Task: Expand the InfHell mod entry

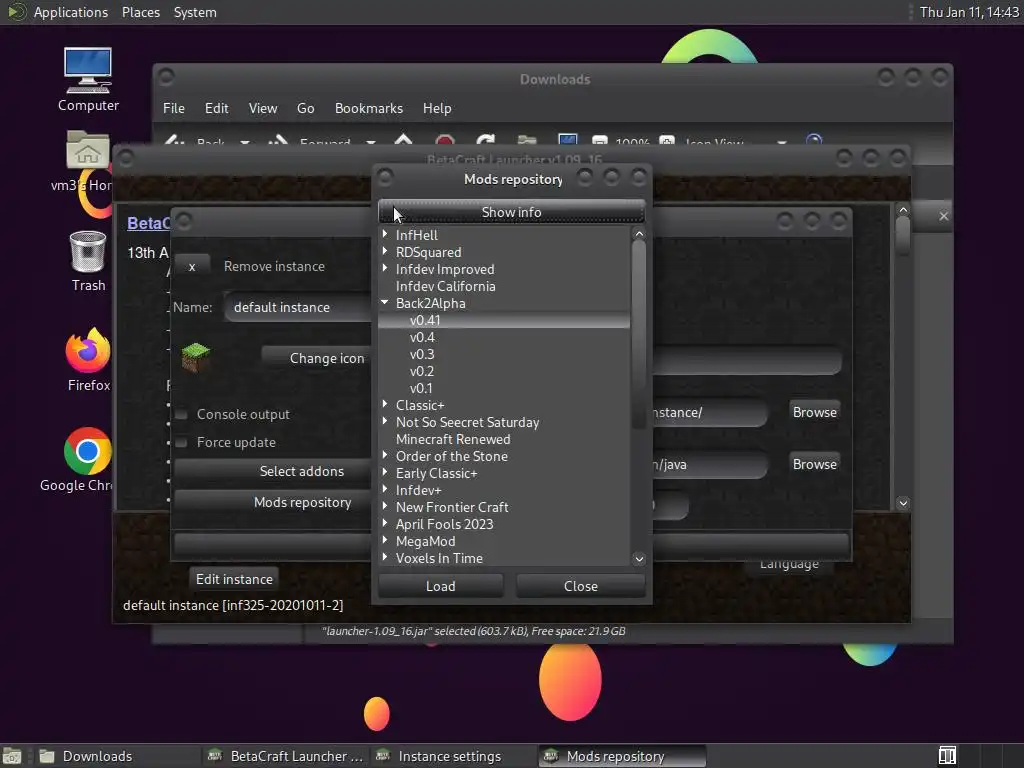Action: (x=385, y=234)
